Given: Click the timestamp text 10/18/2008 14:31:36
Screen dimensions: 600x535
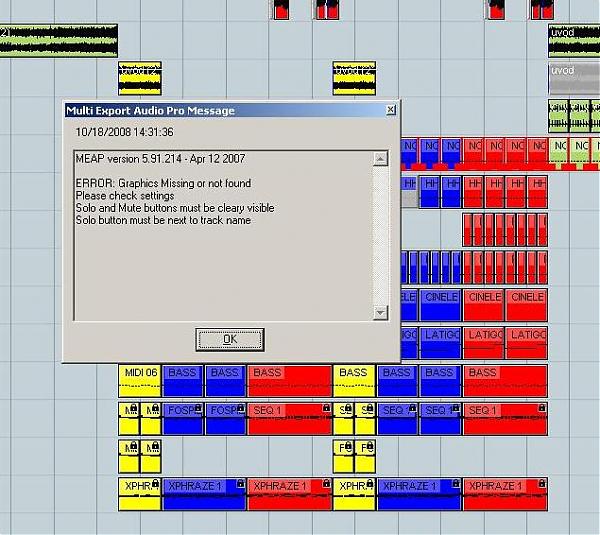Looking at the screenshot, I should (124, 132).
